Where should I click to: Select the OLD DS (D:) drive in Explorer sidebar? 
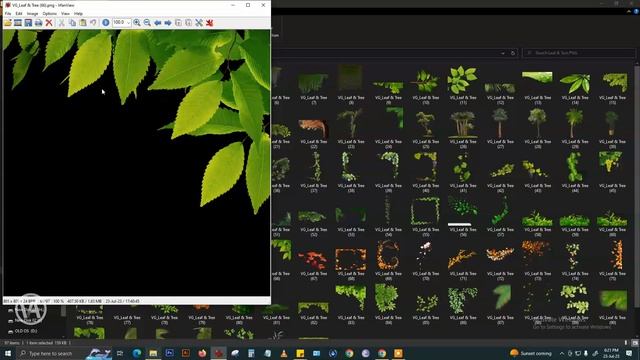pyautogui.click(x=25, y=331)
